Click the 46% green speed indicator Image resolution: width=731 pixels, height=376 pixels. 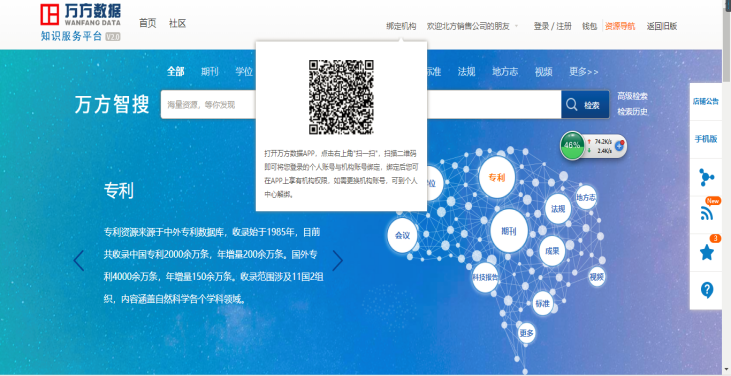pos(572,145)
